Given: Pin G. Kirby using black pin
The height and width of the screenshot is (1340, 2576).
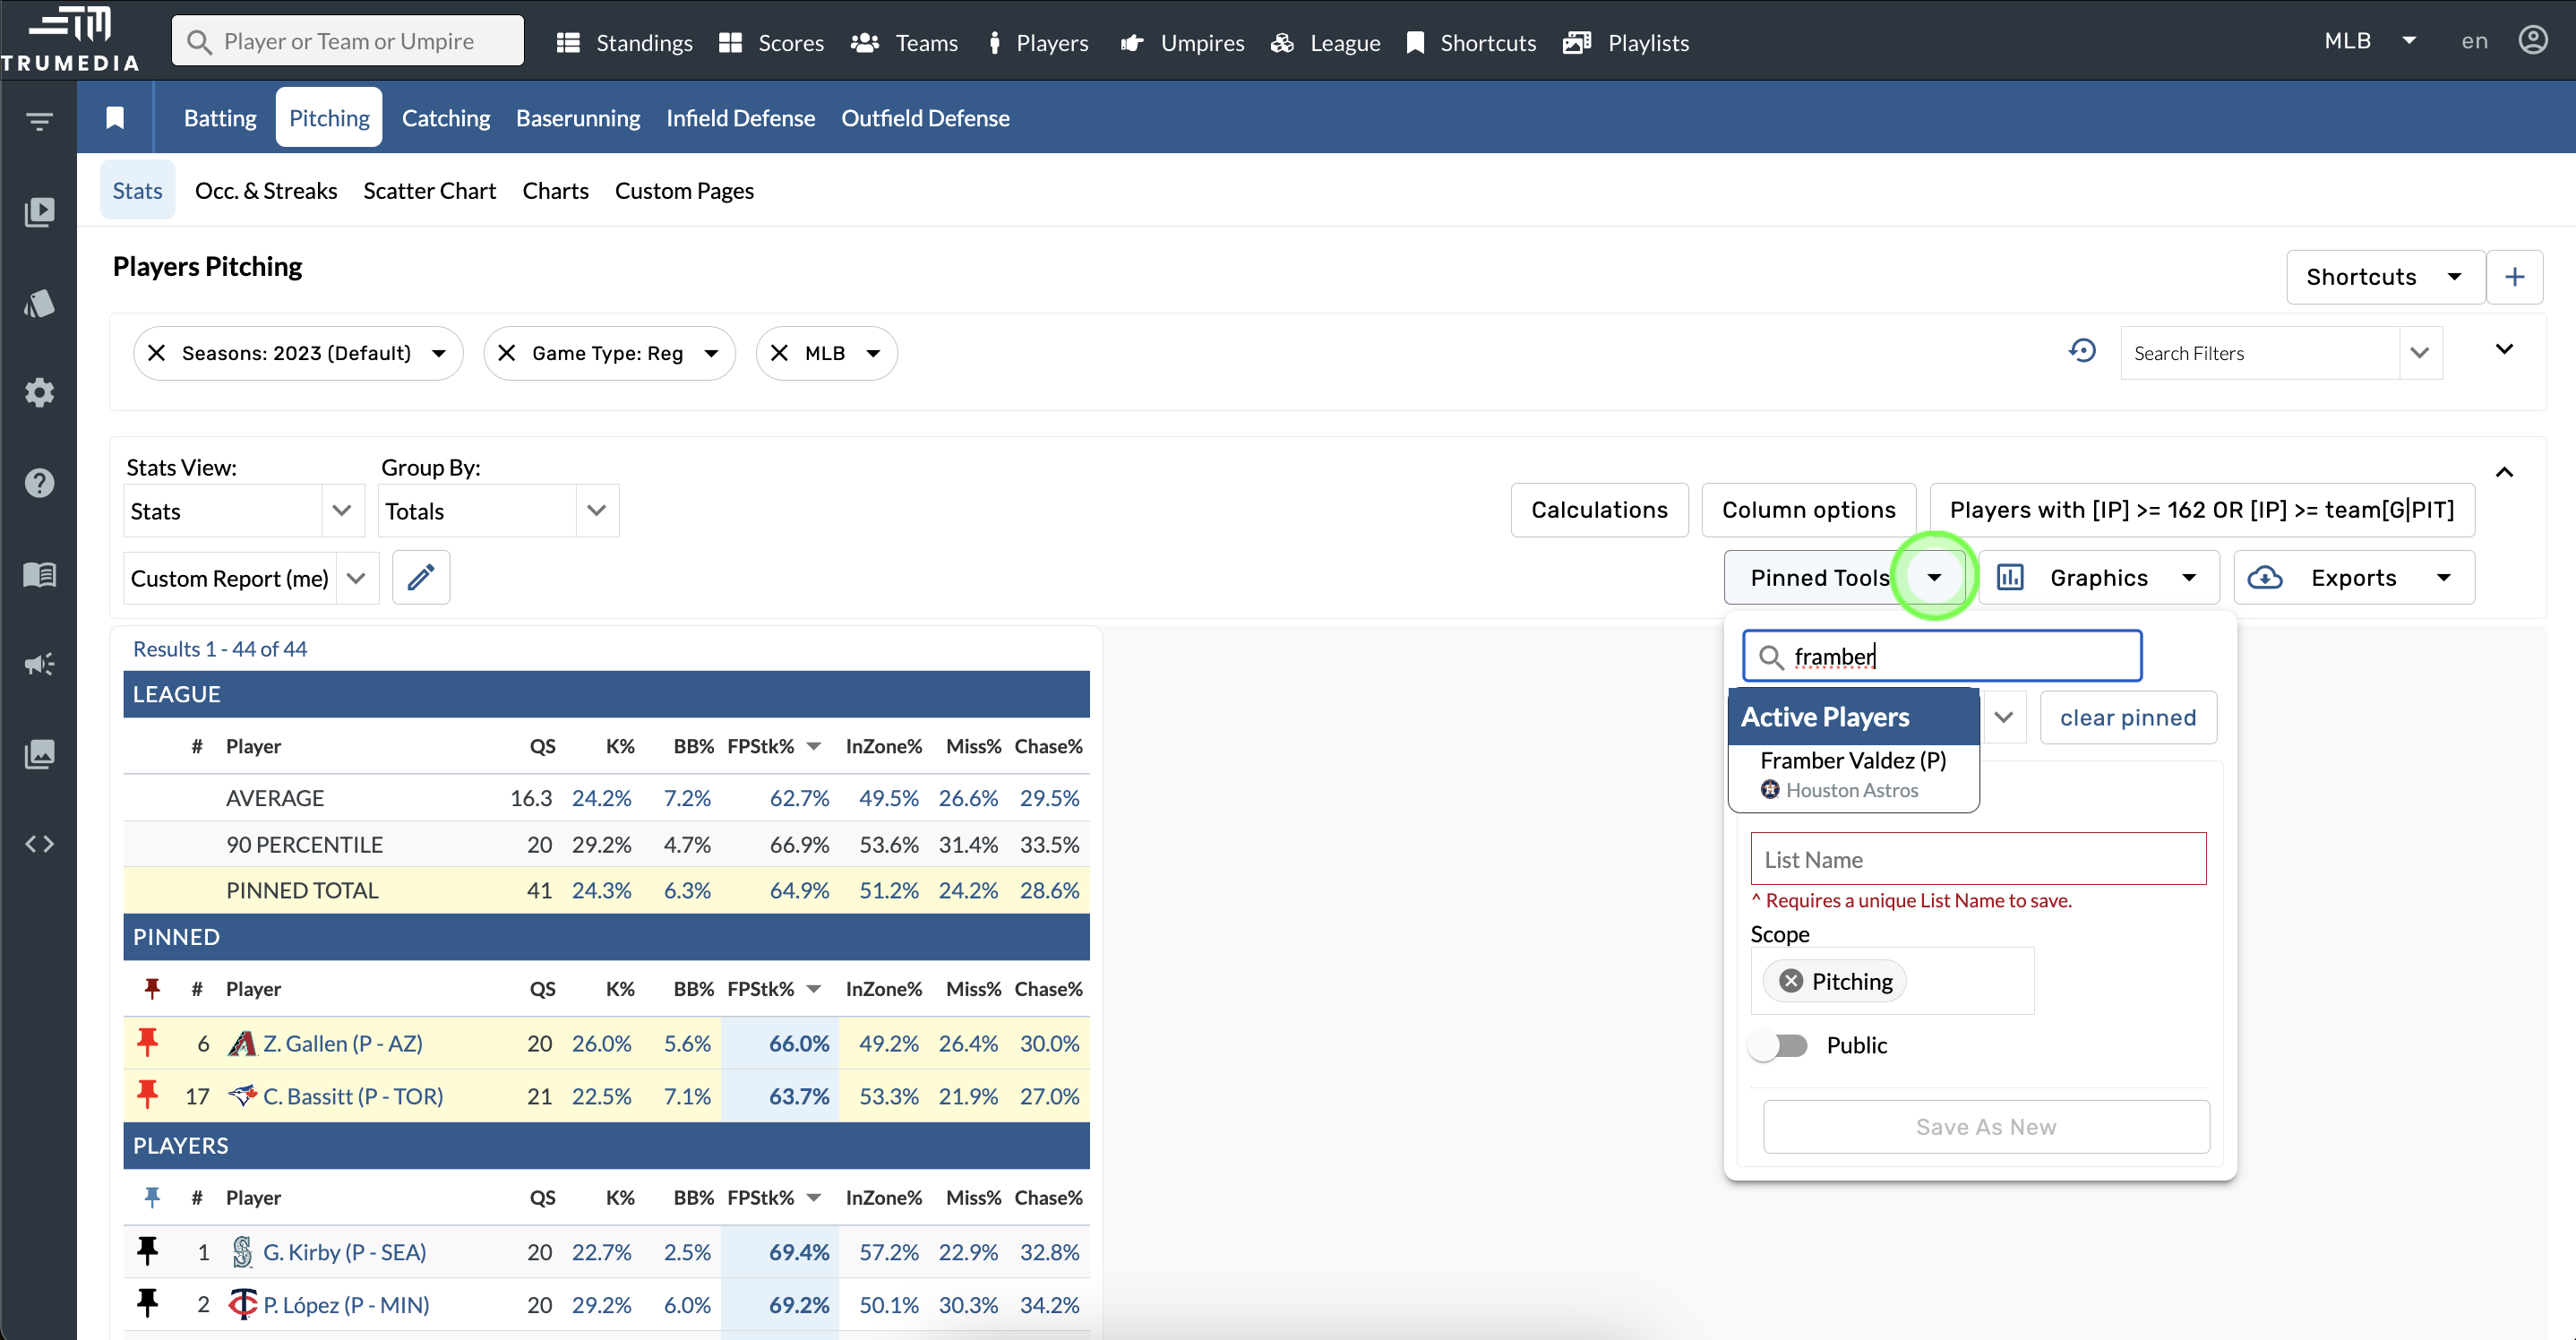Looking at the screenshot, I should pyautogui.click(x=148, y=1250).
